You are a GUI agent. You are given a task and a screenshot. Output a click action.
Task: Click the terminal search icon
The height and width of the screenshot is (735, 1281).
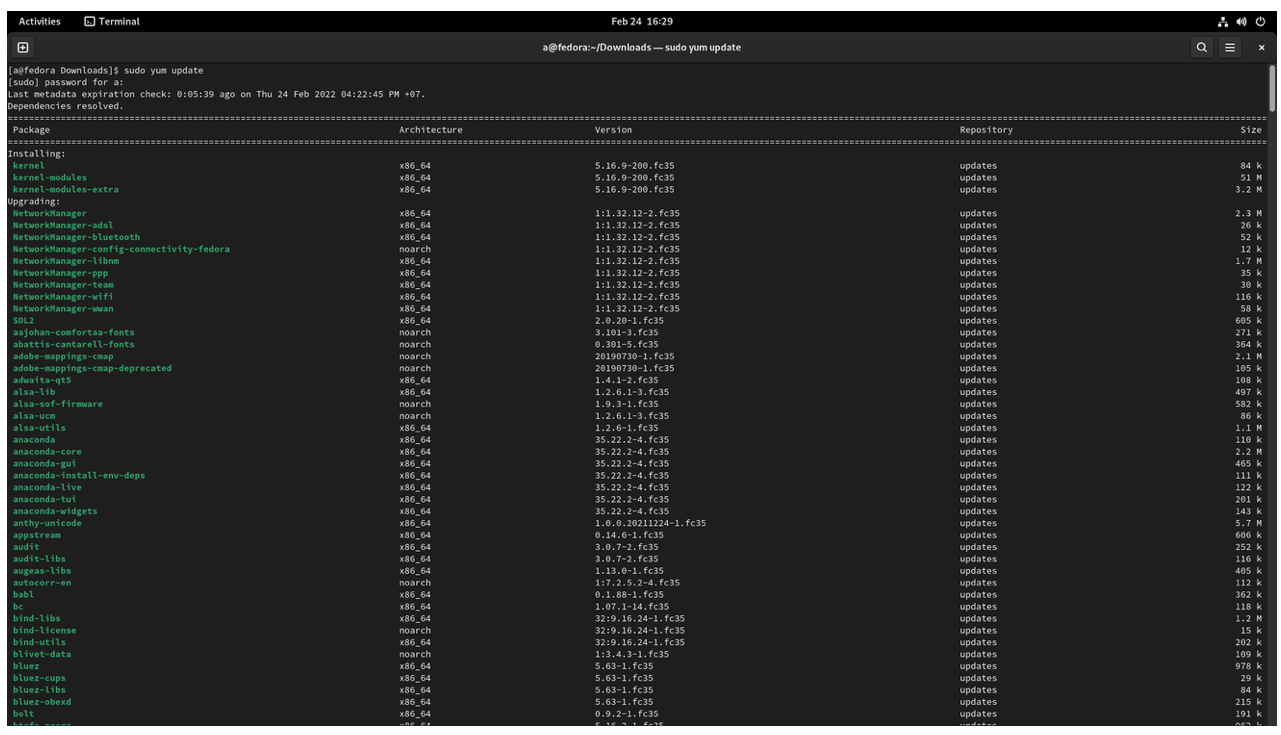(1202, 47)
